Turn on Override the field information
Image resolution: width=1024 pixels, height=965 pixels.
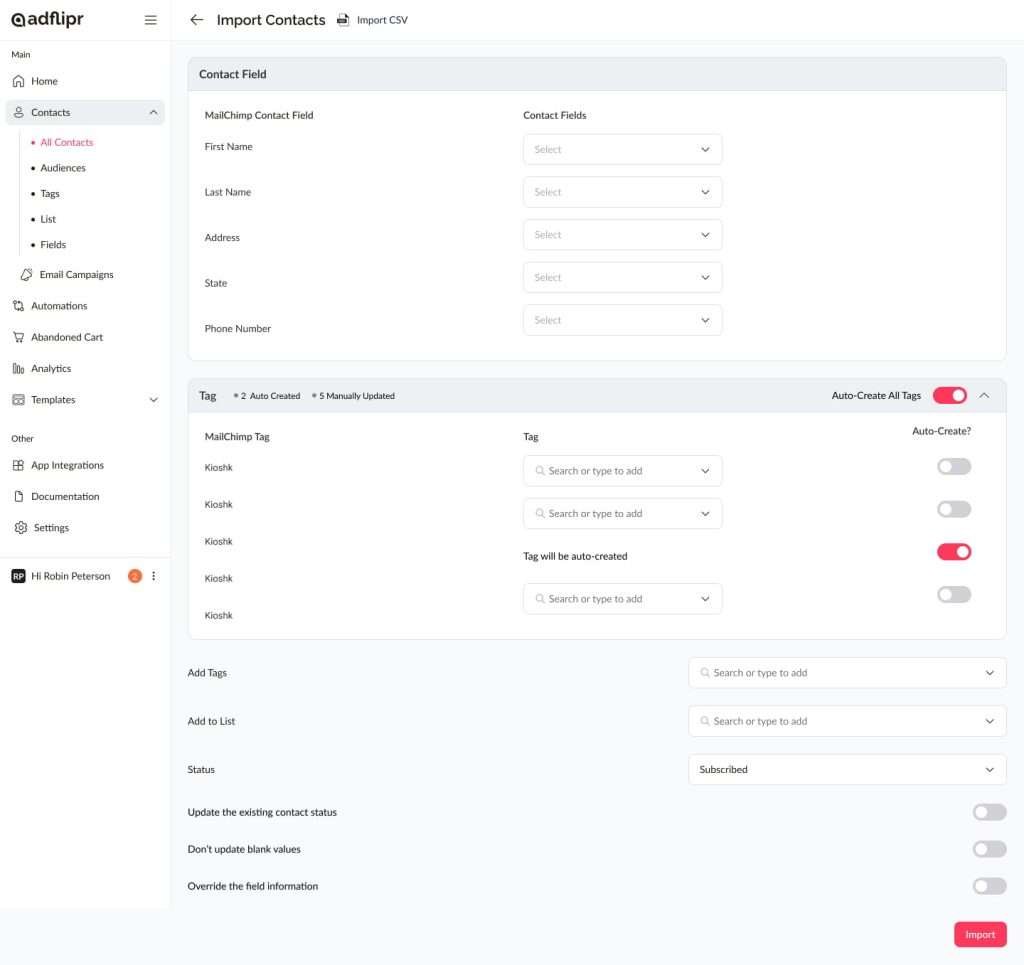[989, 886]
